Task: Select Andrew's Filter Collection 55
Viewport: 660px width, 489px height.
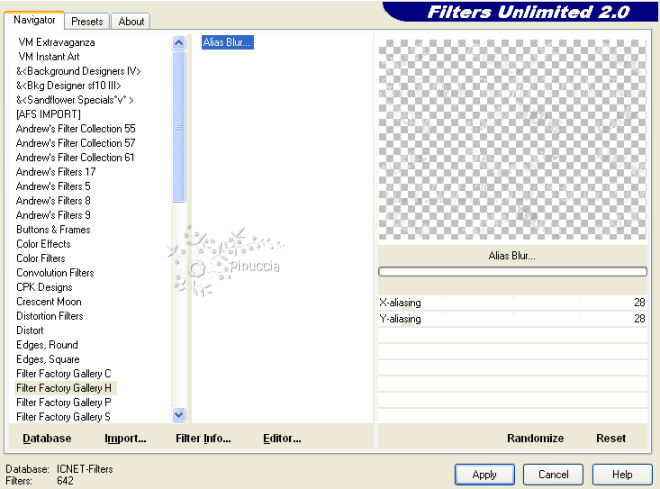Action: [x=76, y=129]
